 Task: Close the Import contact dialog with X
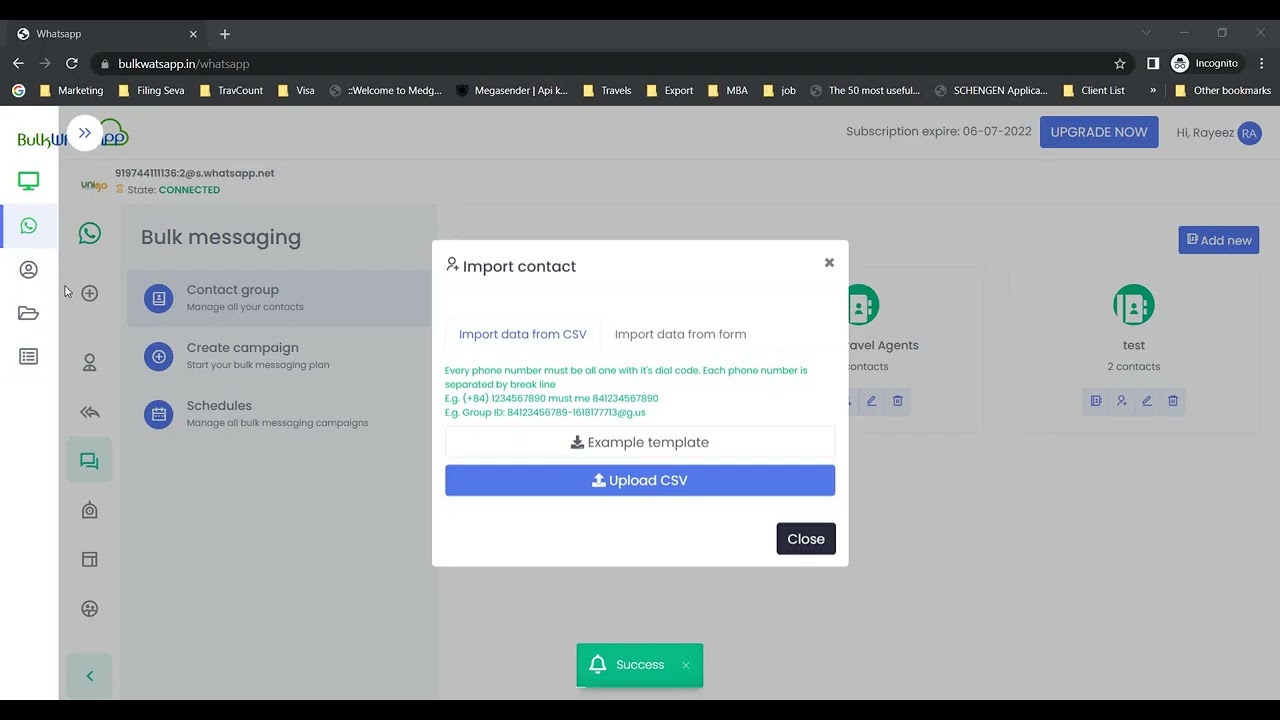829,263
